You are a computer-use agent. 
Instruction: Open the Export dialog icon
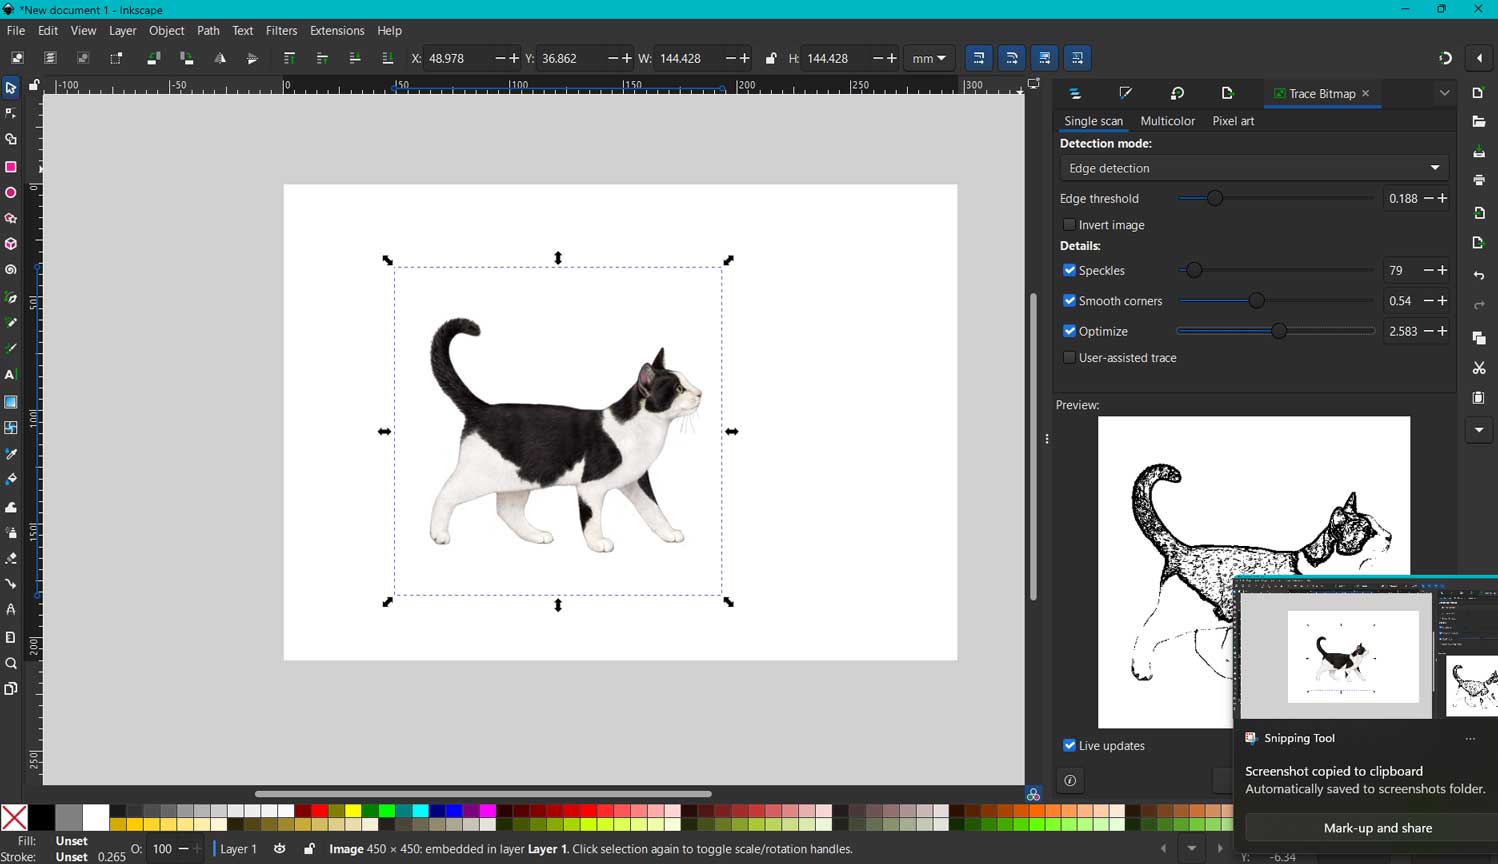click(1228, 93)
